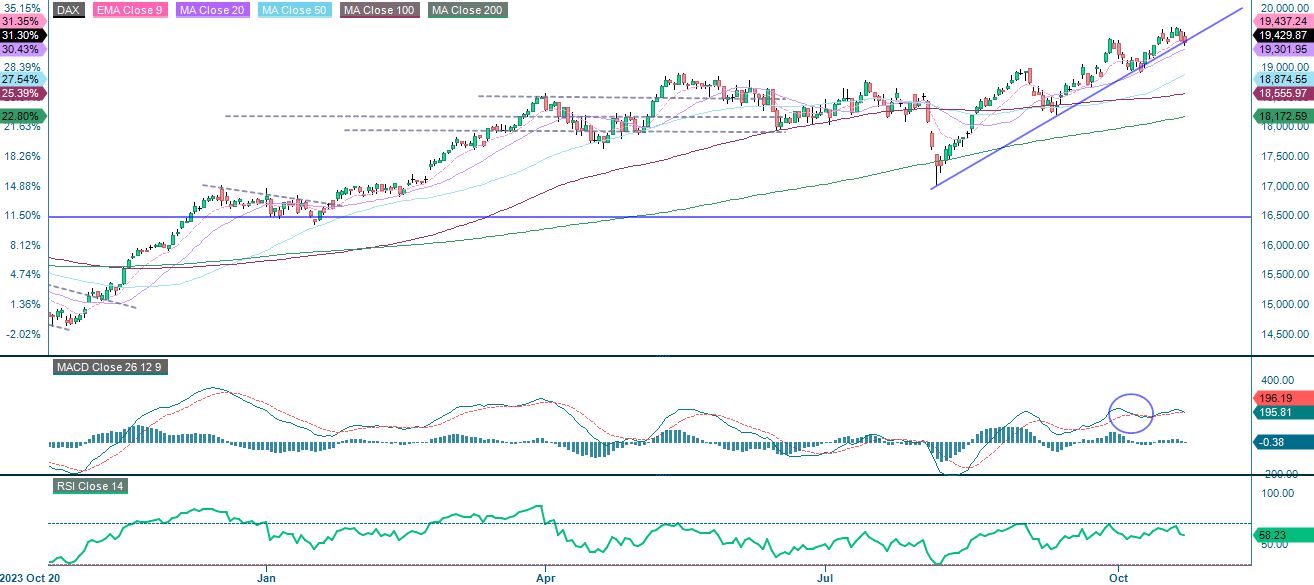Select the MA Close 200 legend label
This screenshot has height=585, width=1314.
pos(467,10)
